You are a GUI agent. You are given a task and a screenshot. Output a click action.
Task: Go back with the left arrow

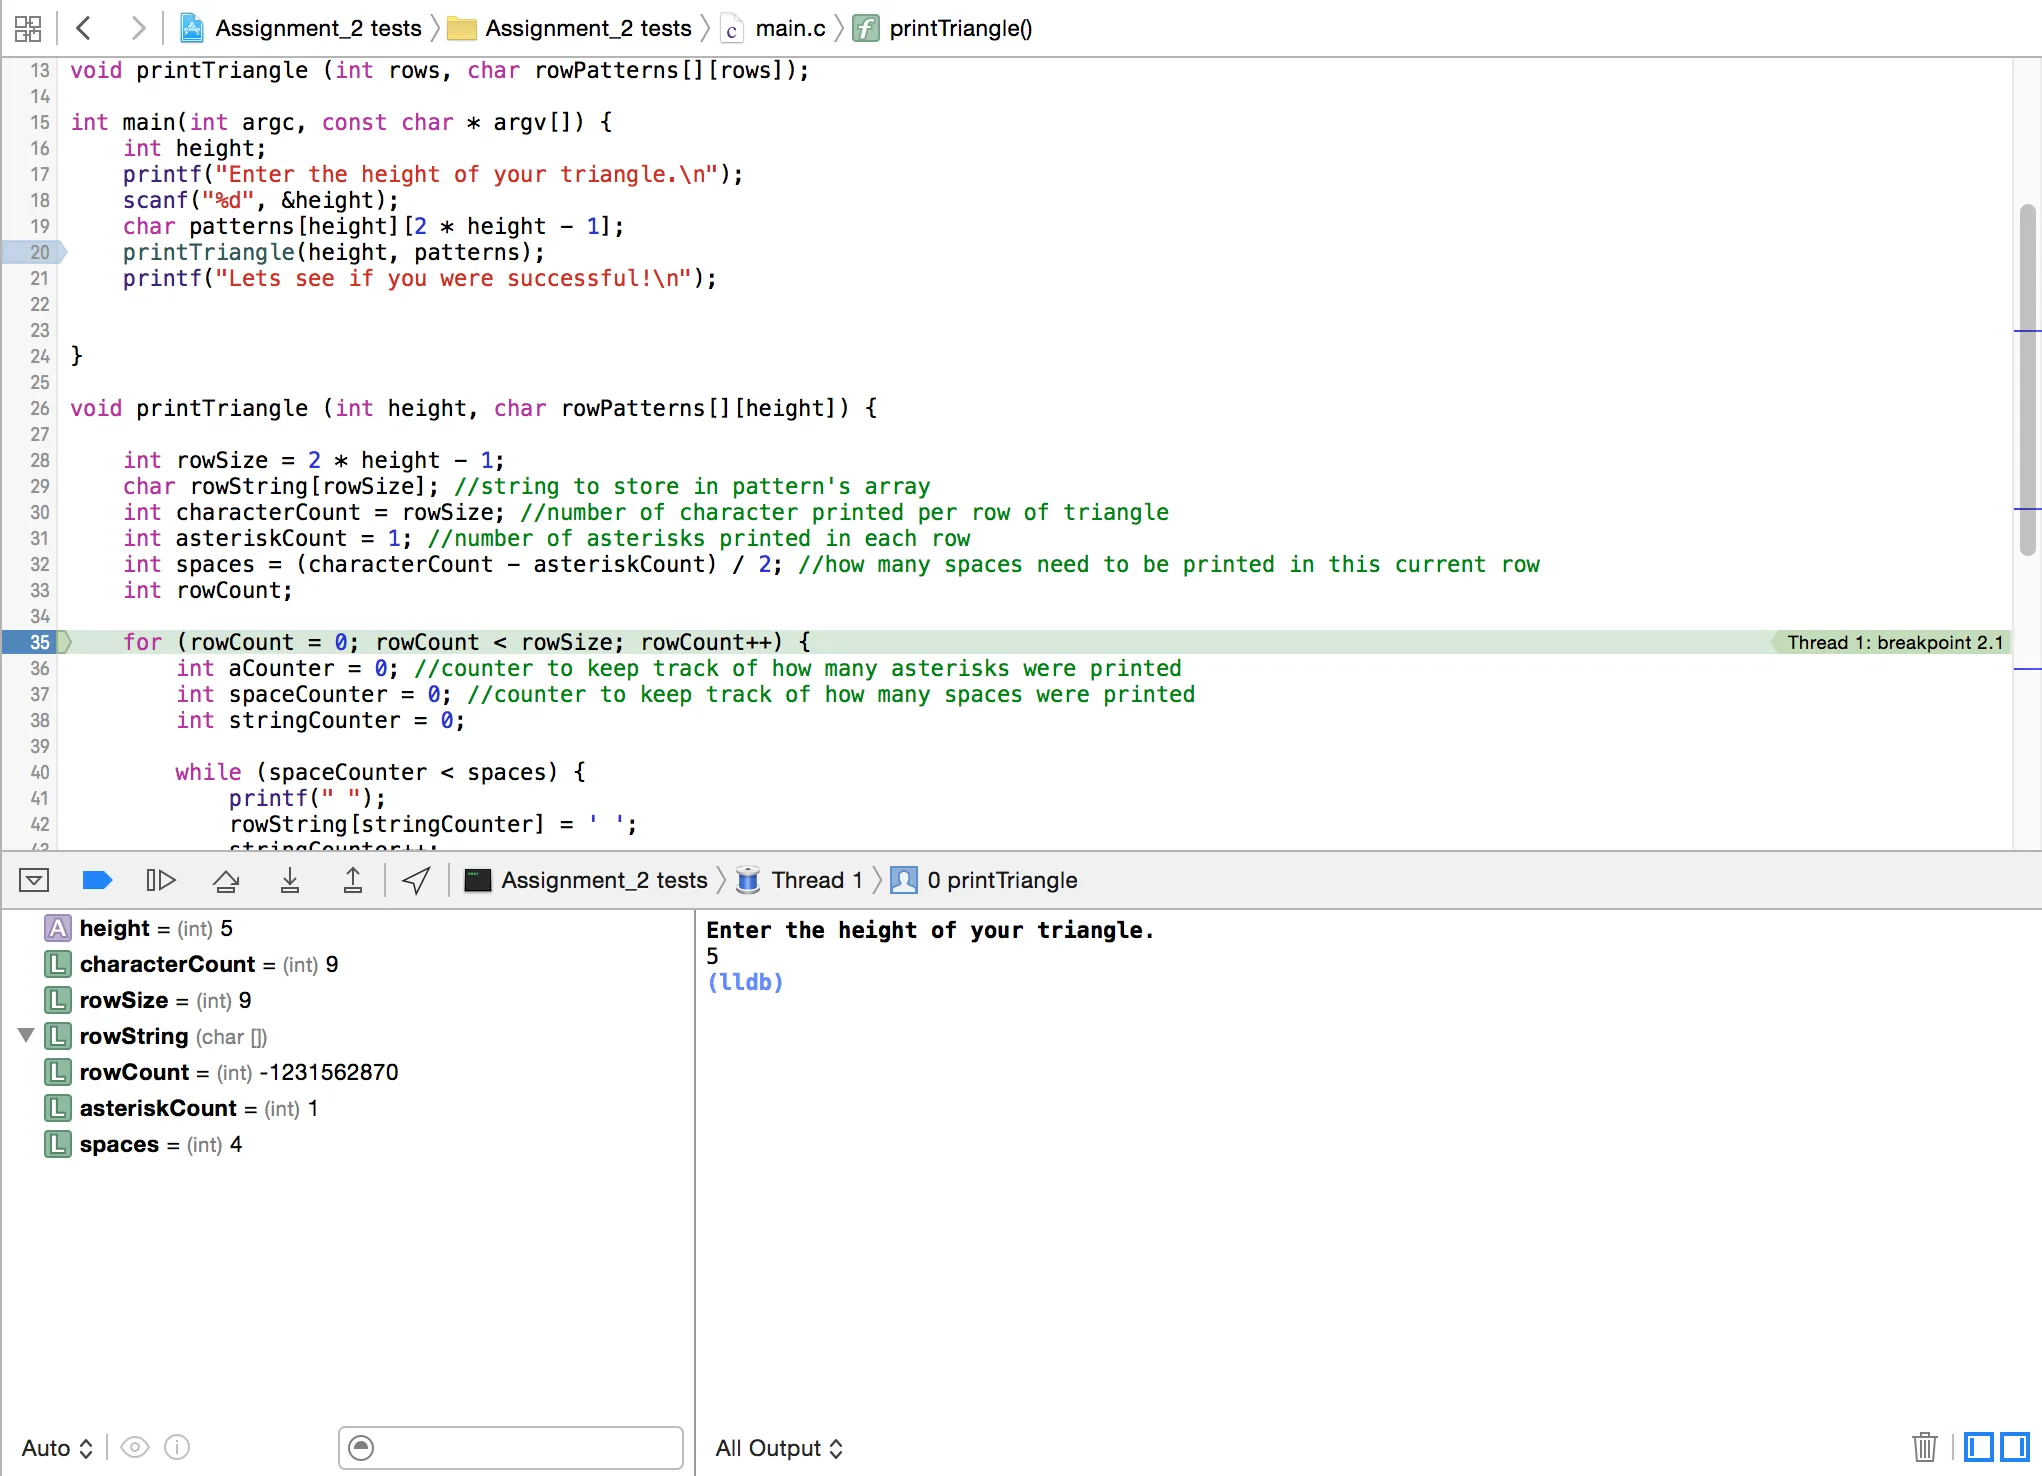coord(84,28)
